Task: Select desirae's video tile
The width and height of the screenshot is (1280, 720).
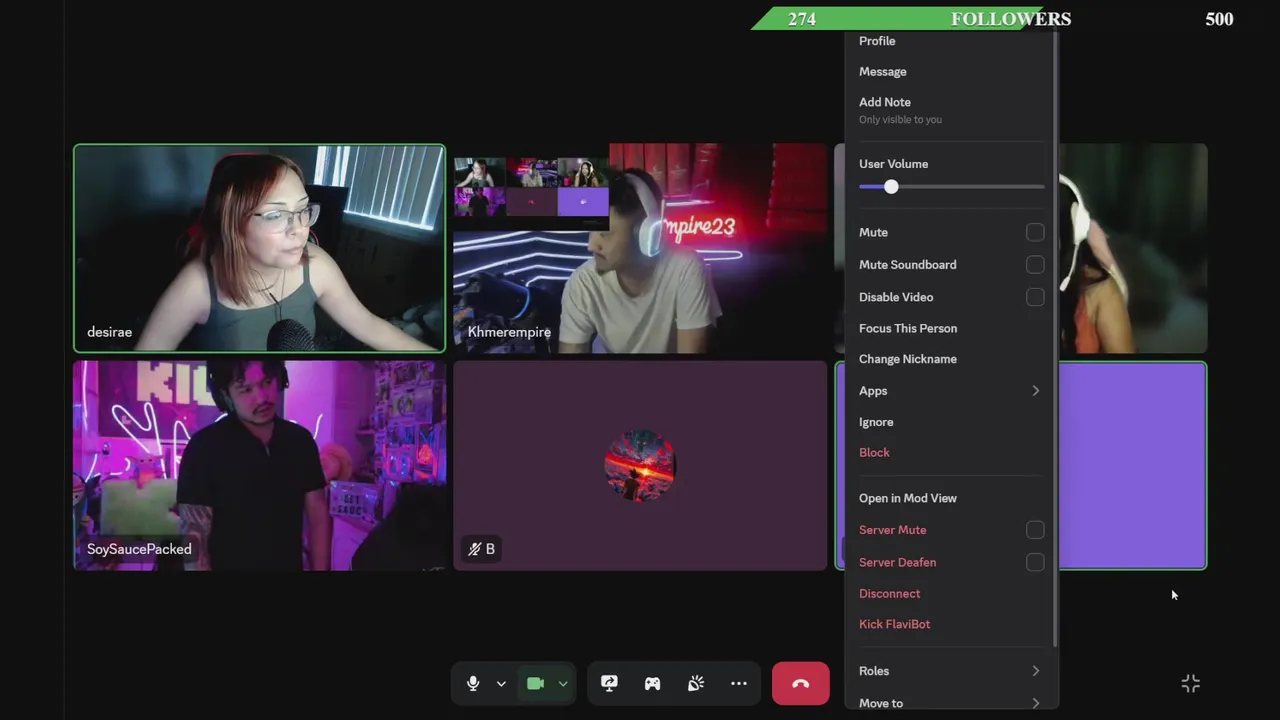Action: point(259,248)
